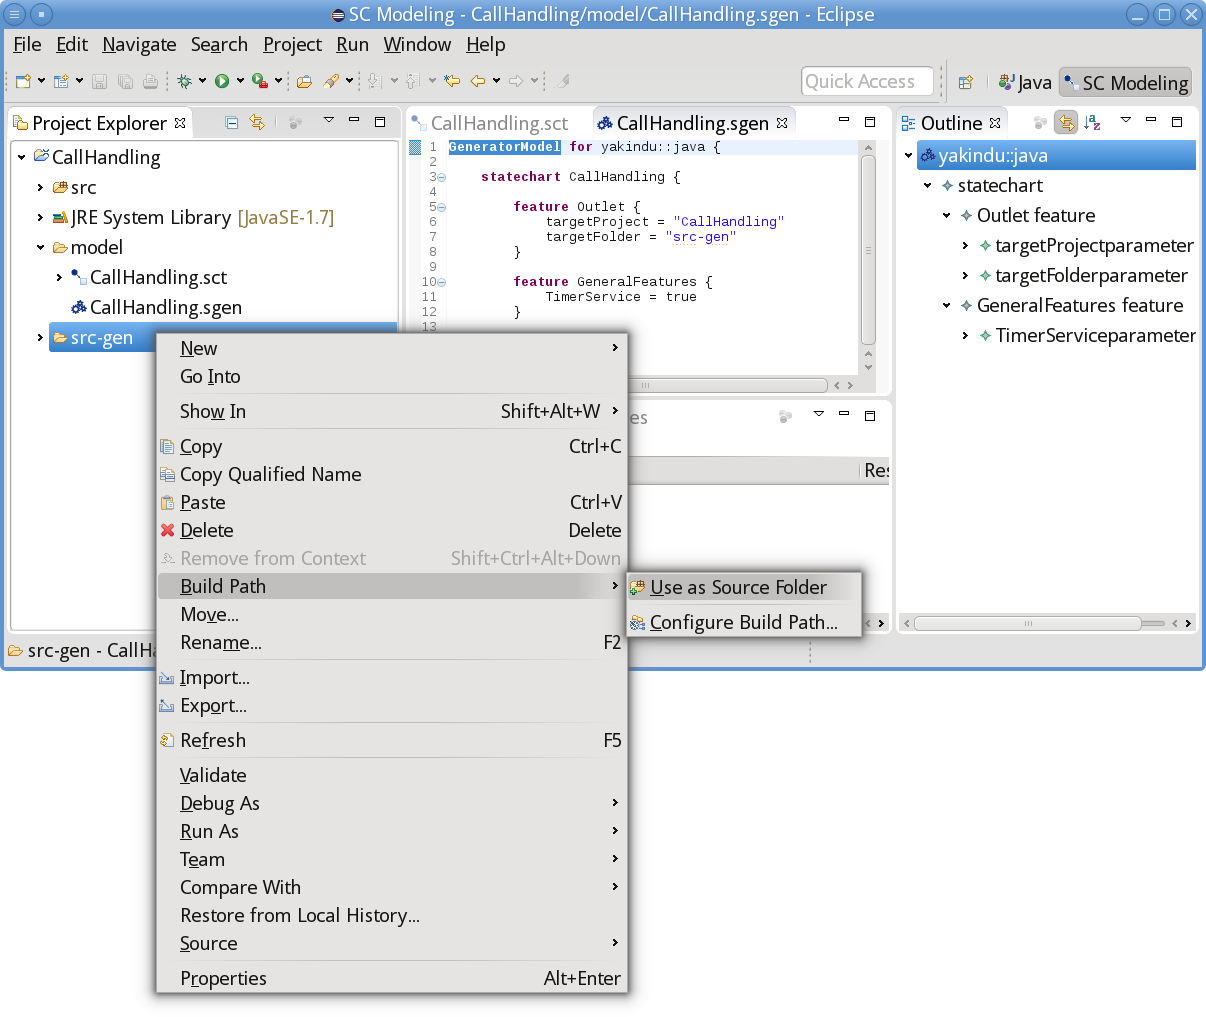Expand the JRE System Library node

40,217
